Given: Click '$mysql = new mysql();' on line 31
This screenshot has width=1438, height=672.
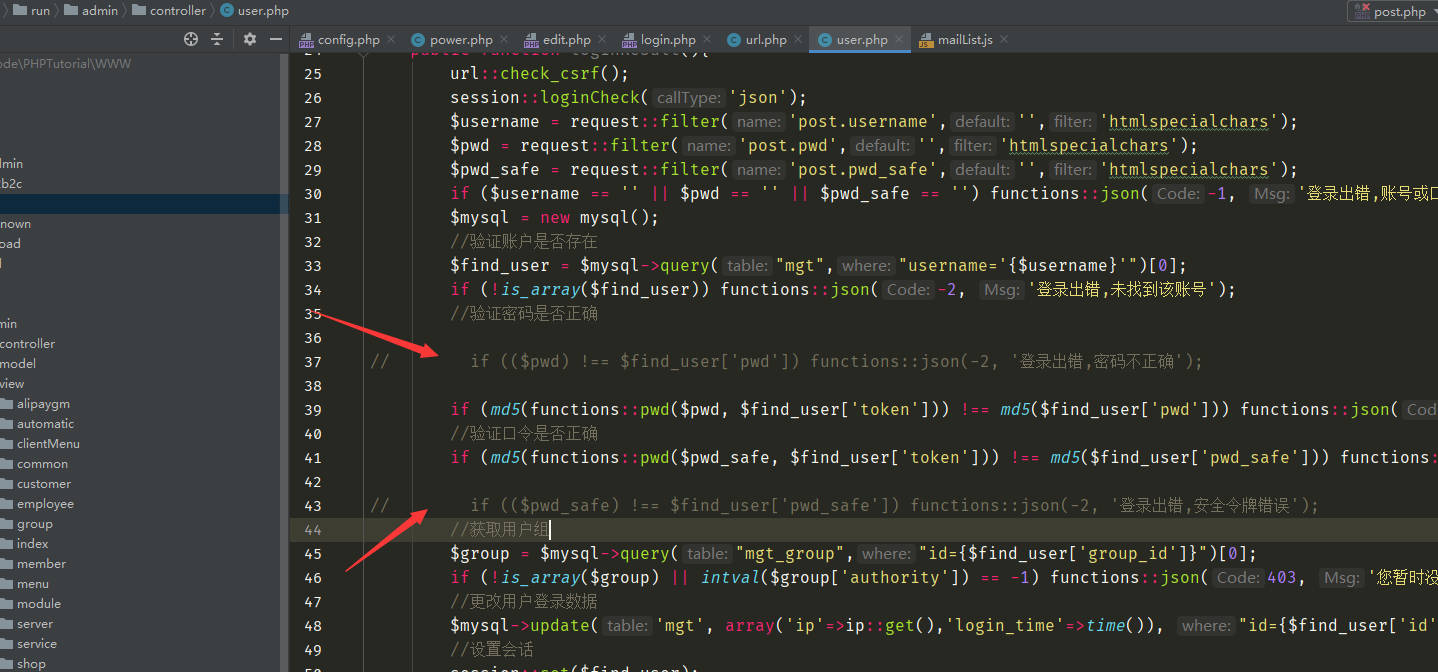Looking at the screenshot, I should coord(555,218).
